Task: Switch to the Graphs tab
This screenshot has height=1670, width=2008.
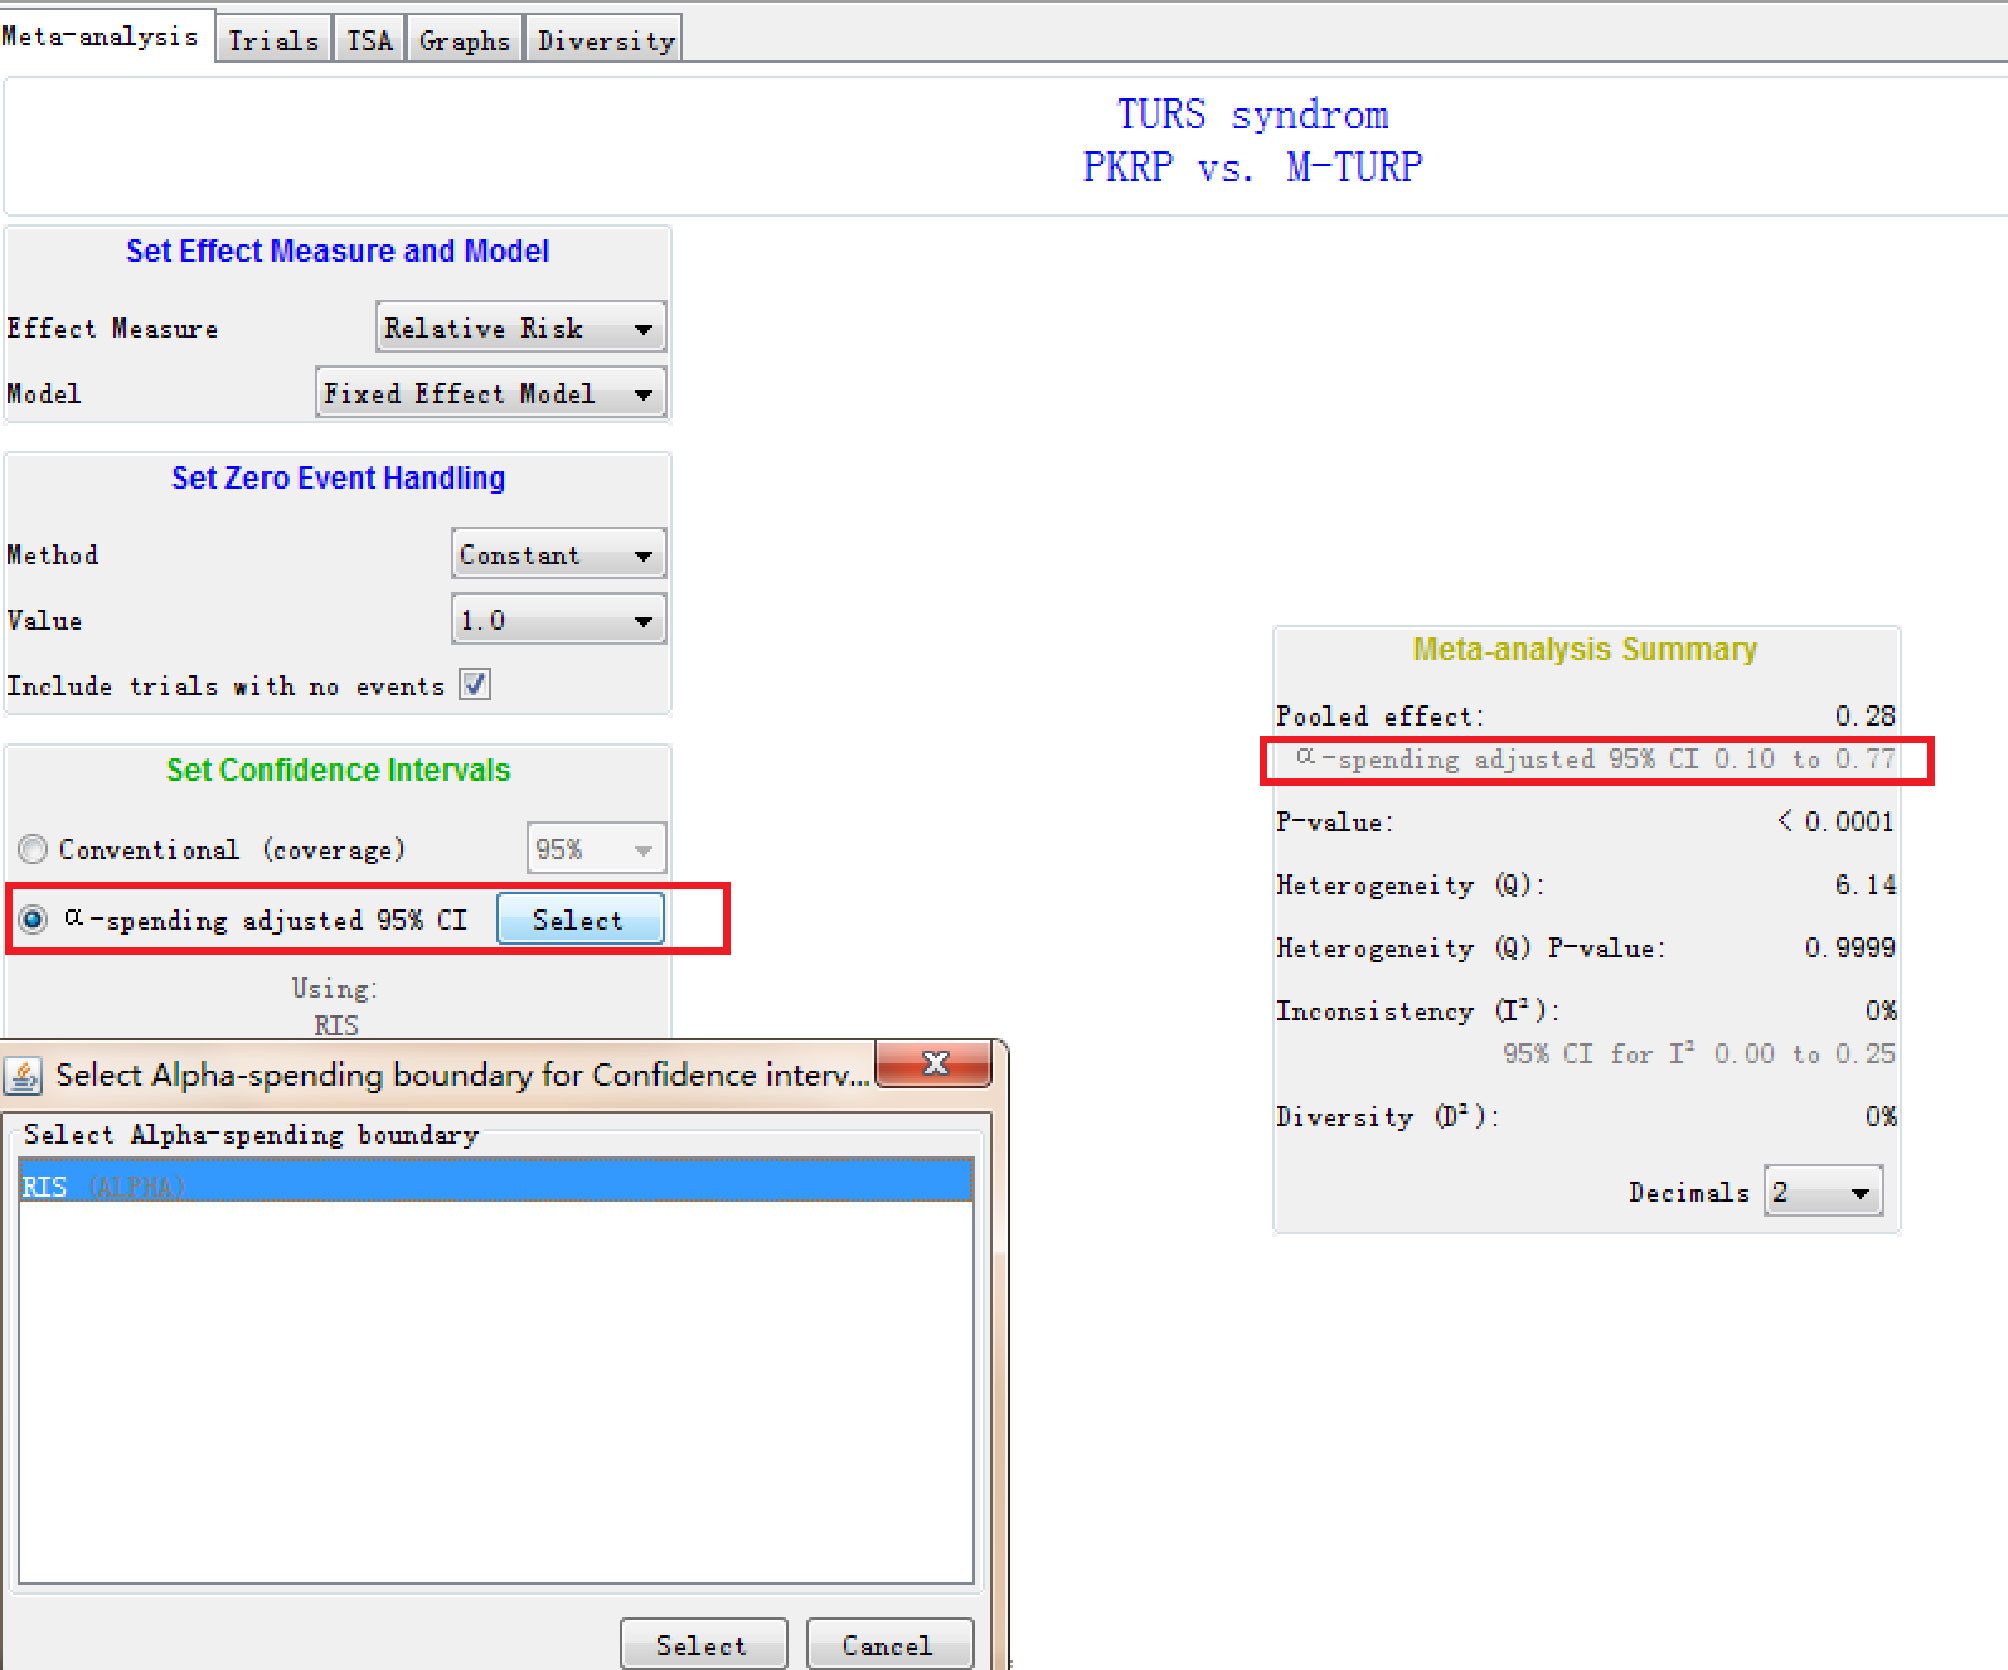Action: [464, 41]
